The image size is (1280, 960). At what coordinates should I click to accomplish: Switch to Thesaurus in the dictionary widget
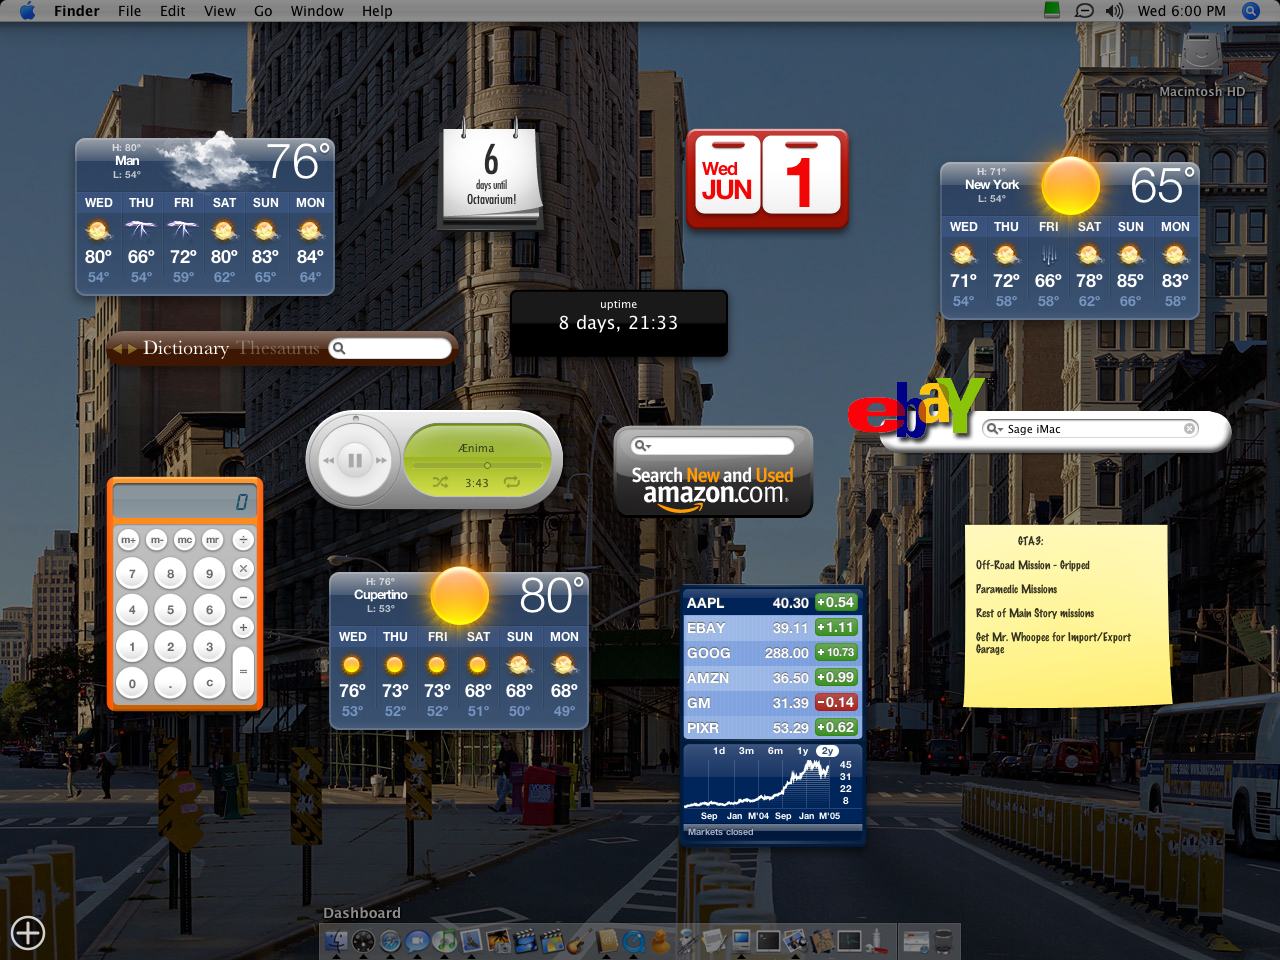279,348
